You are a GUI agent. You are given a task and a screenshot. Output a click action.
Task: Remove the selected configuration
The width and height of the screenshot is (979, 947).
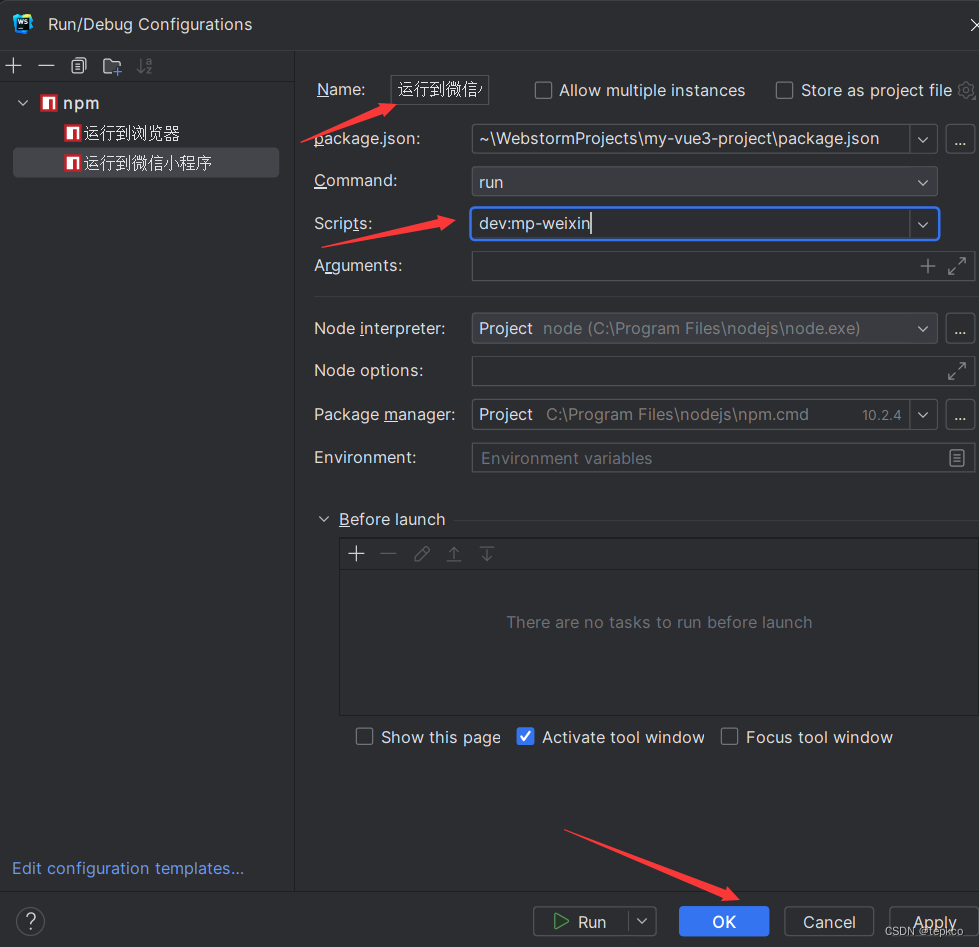pos(46,66)
